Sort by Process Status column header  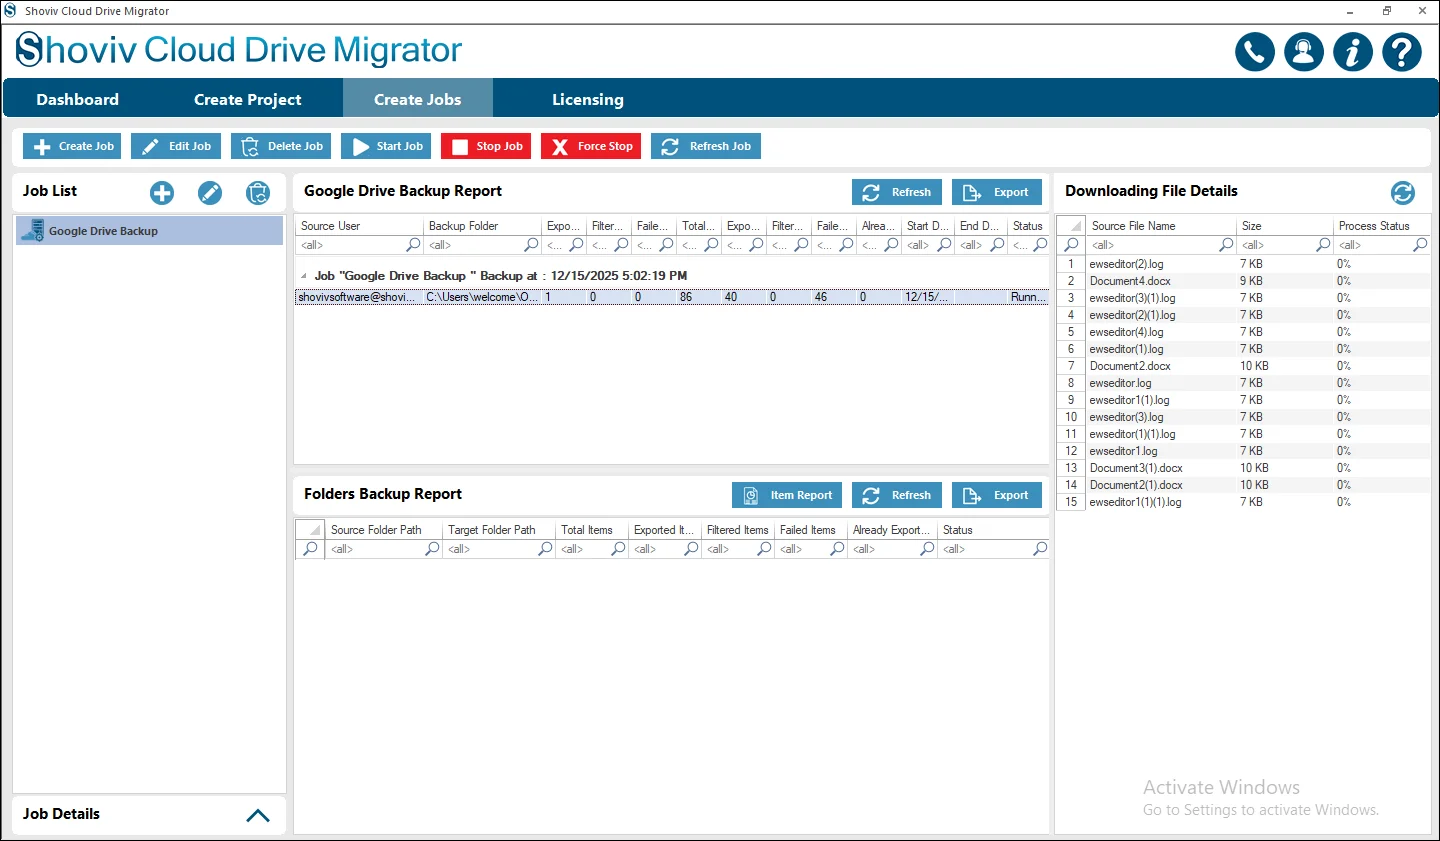pyautogui.click(x=1381, y=226)
